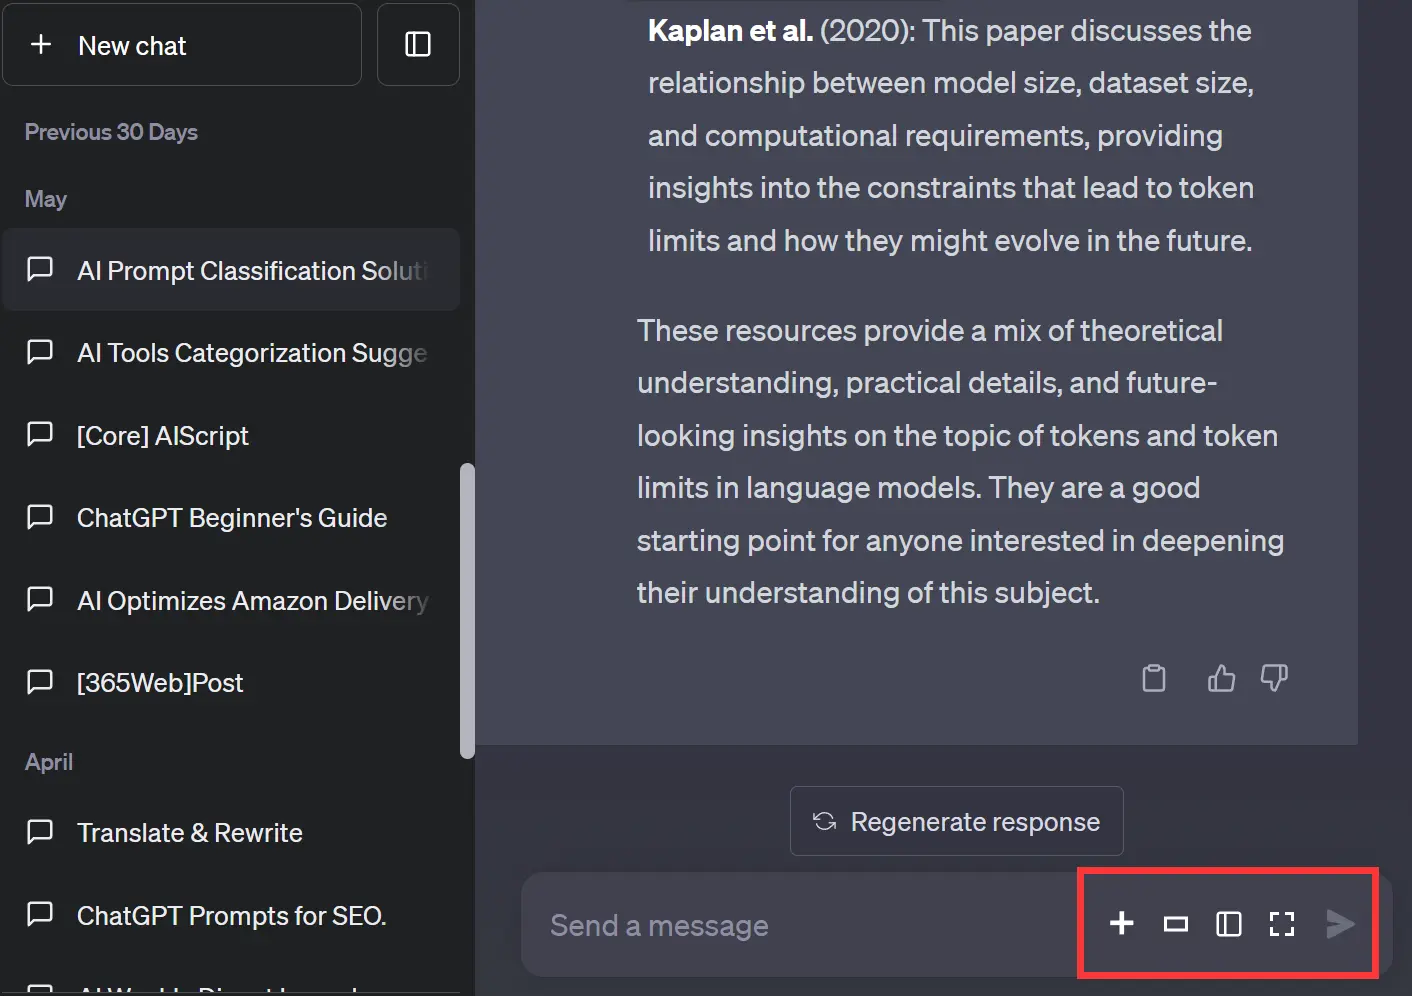Screen dimensions: 1412x996
Task: Open the ChatGPT Beginner's Guide chat
Action: click(231, 517)
